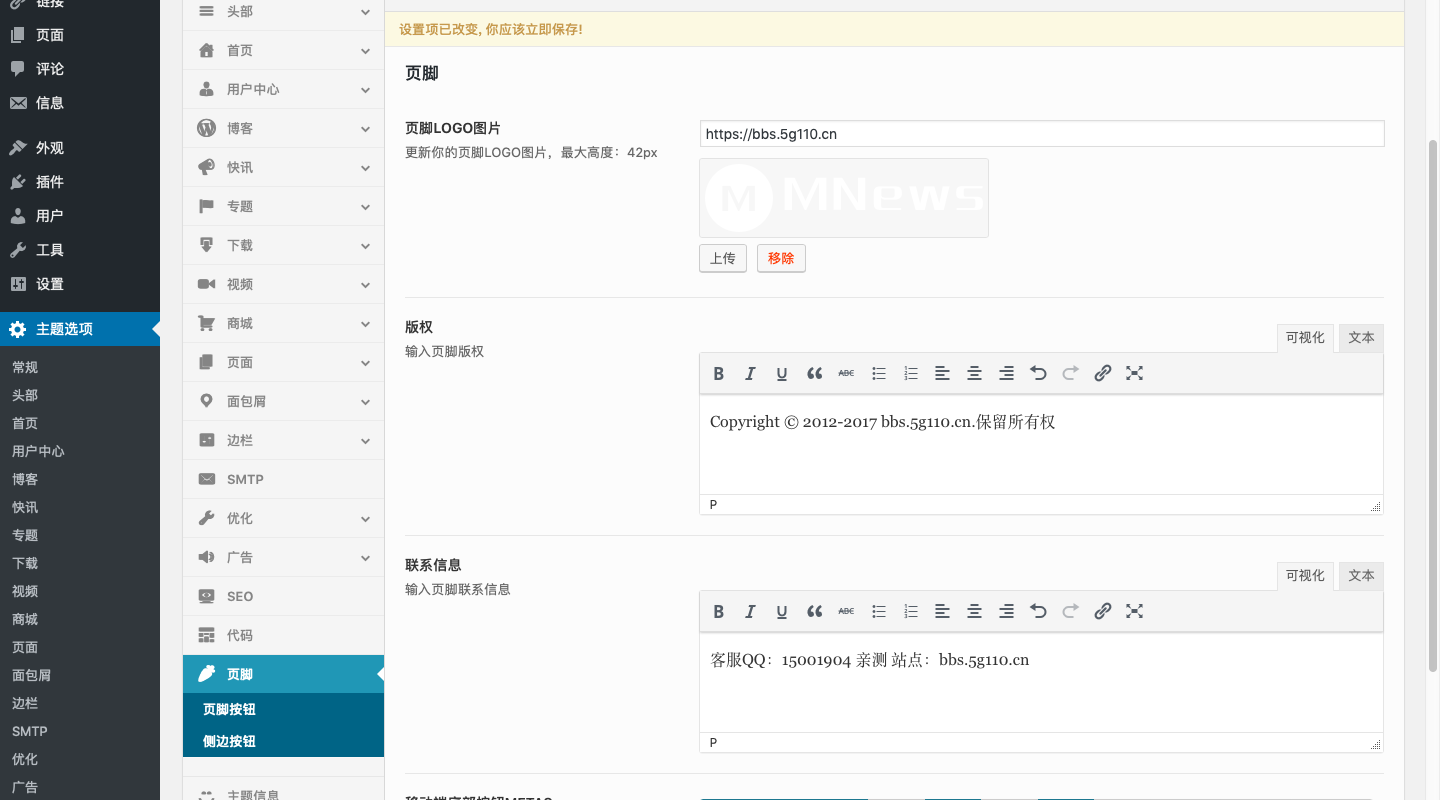Click Italic icon in 联系信息 editor toolbar
The width and height of the screenshot is (1440, 800).
[x=750, y=611]
